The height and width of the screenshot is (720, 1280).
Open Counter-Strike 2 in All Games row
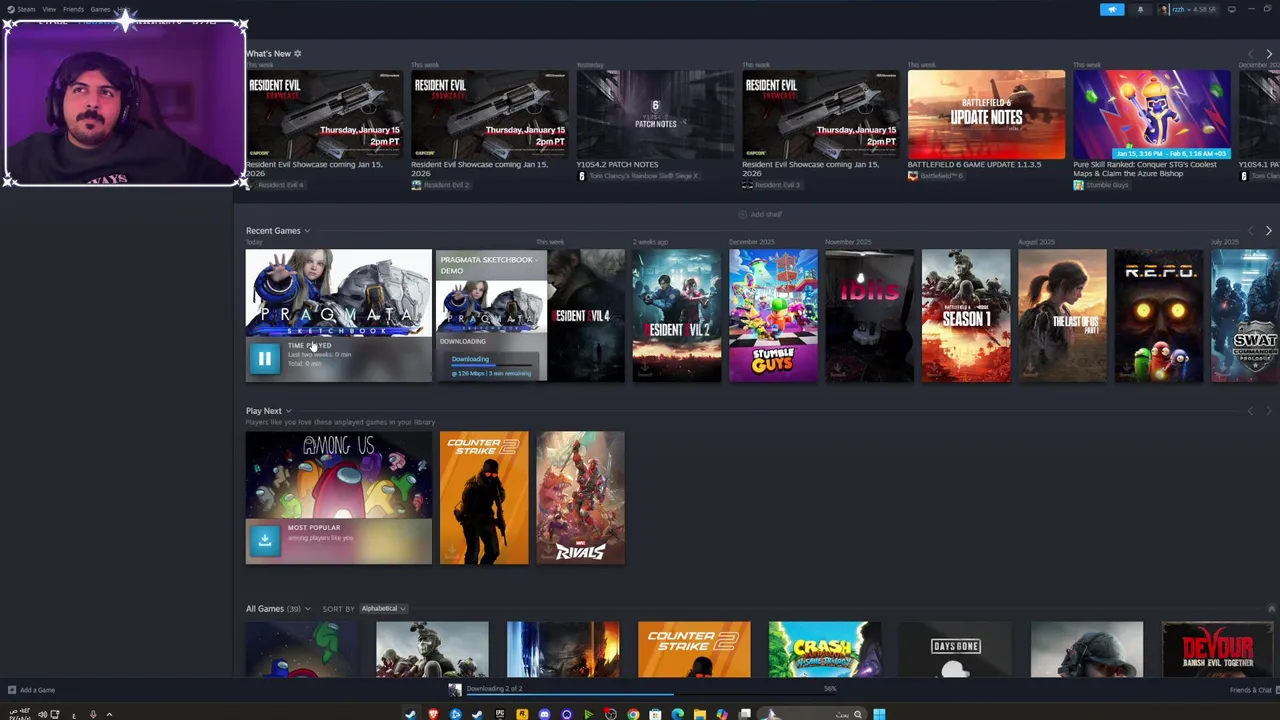pos(694,649)
